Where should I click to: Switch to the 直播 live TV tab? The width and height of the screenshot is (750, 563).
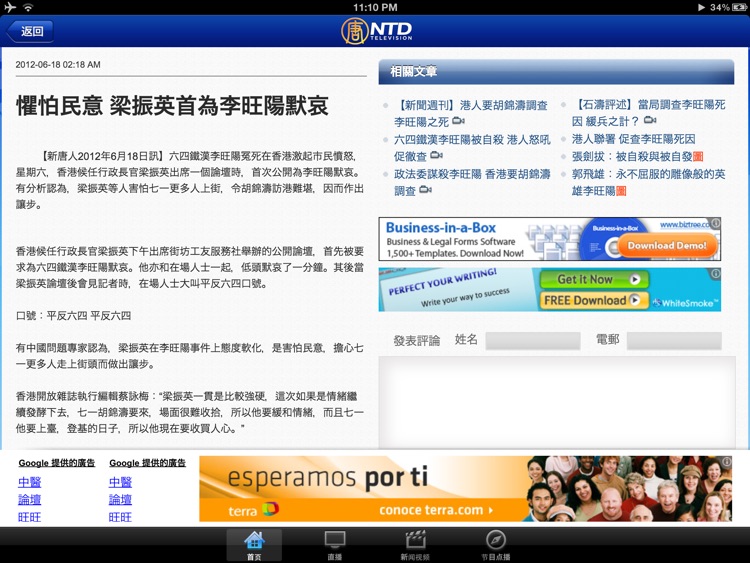(x=335, y=545)
